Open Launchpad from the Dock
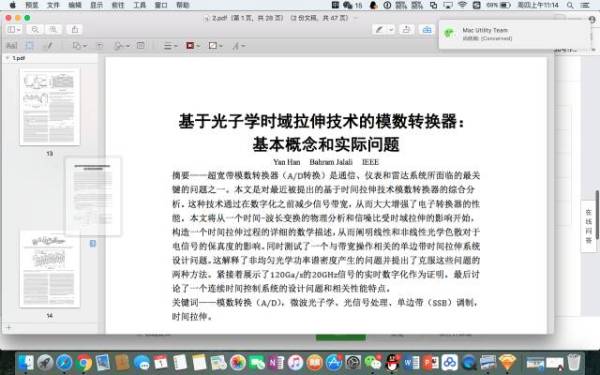 [x=45, y=362]
